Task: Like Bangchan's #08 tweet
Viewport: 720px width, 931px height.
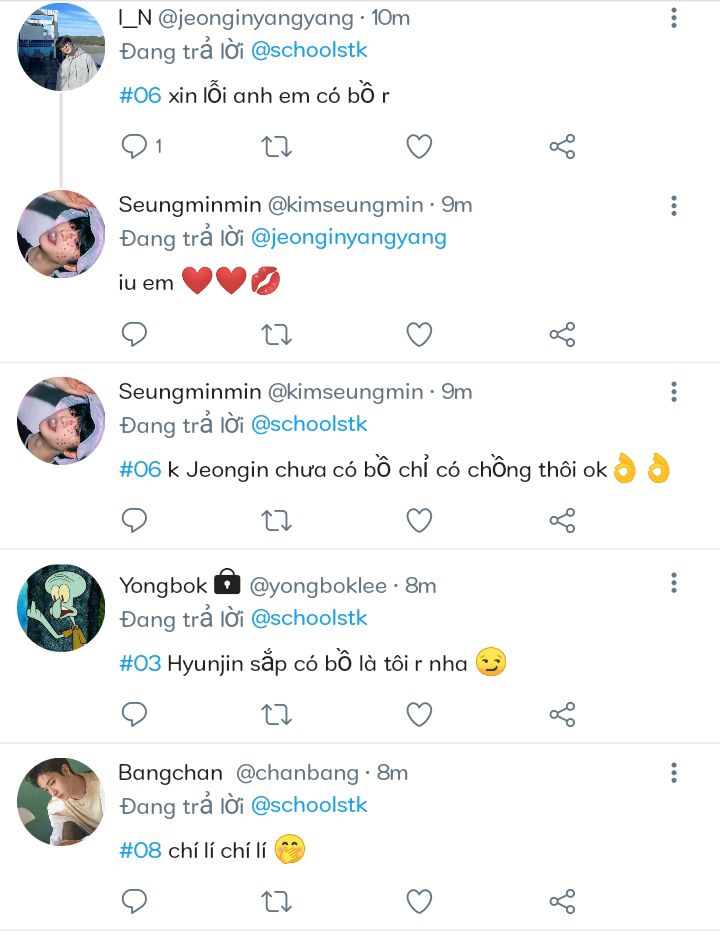Action: coord(419,901)
